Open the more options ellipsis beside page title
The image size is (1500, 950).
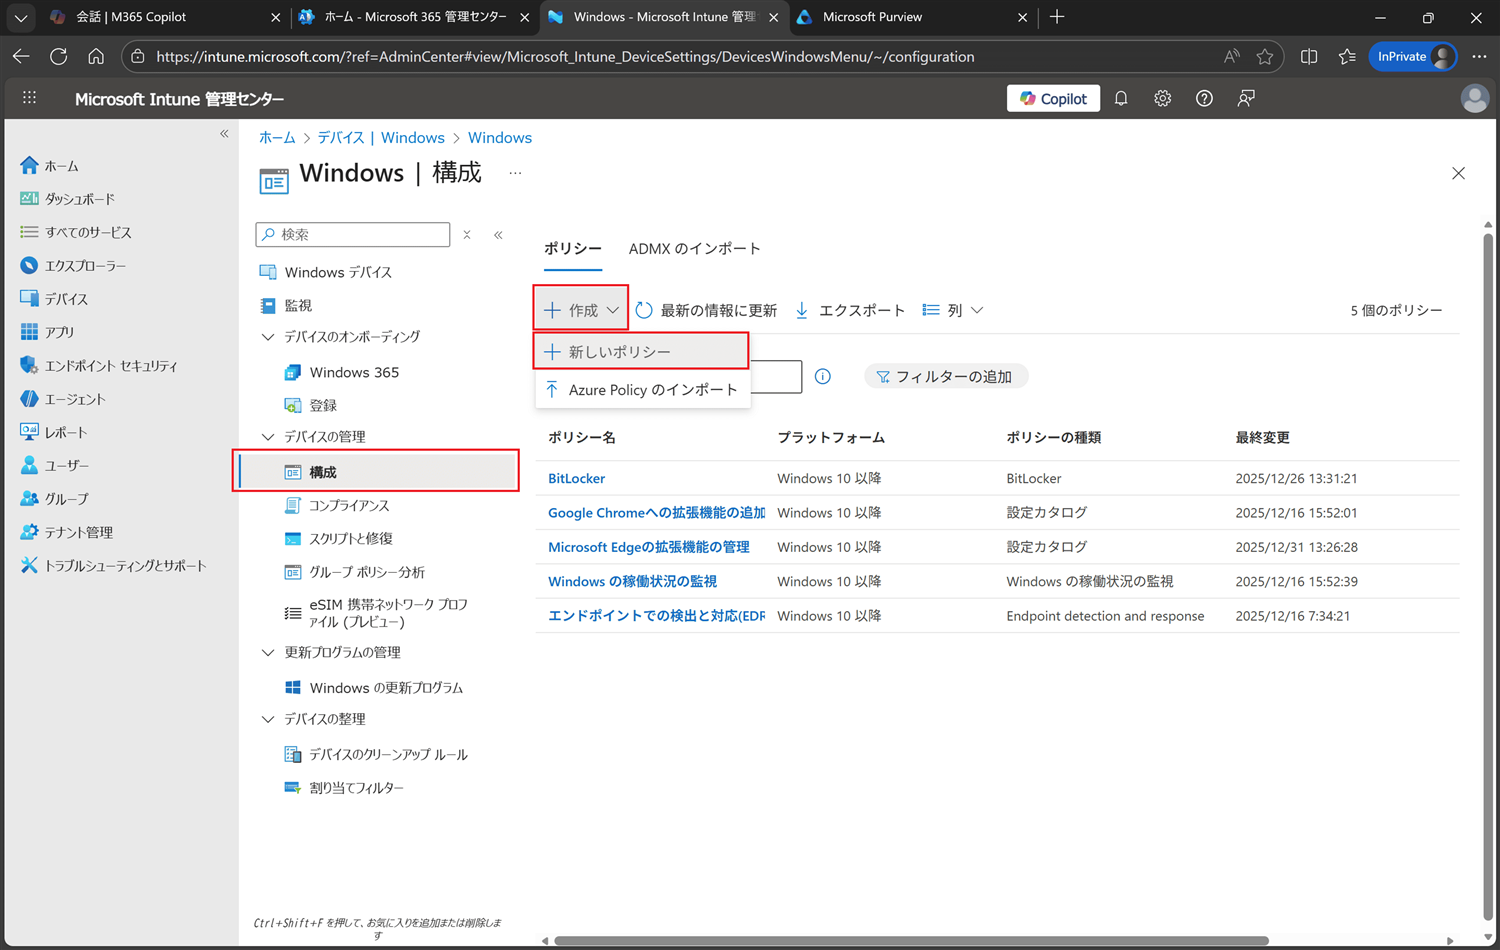[x=515, y=173]
